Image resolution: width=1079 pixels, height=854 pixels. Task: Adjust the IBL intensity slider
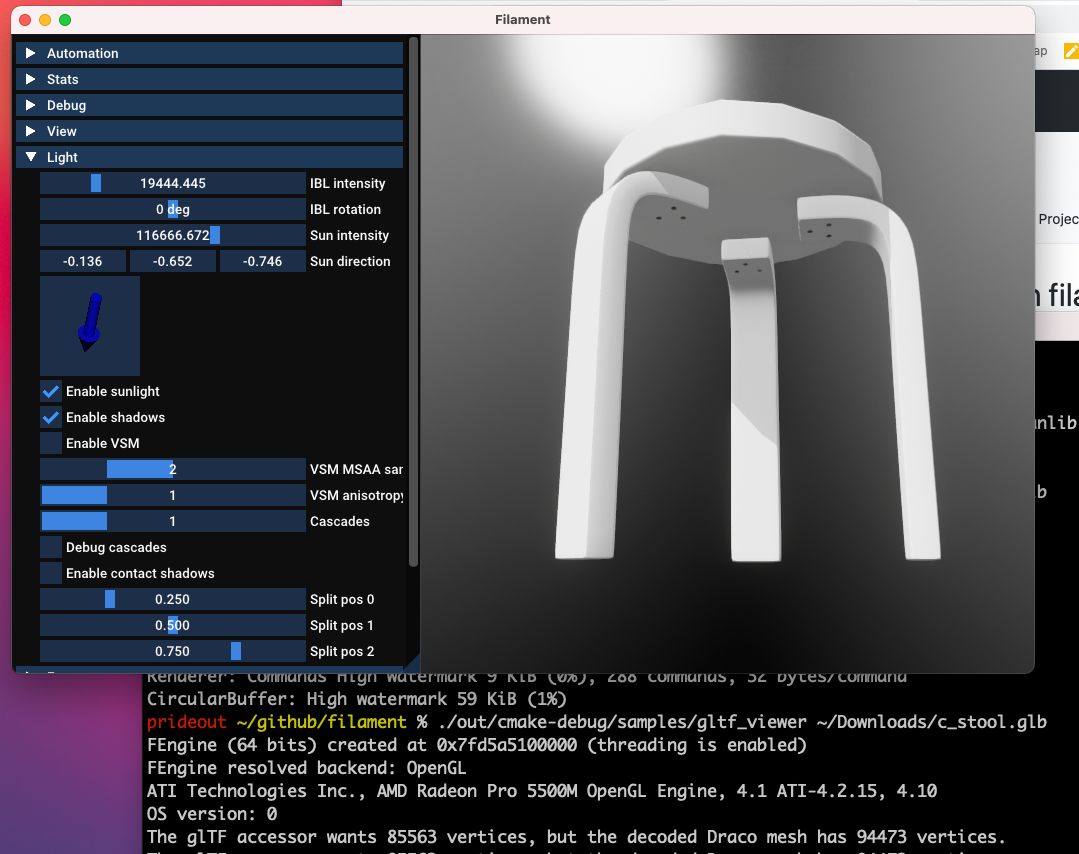(x=173, y=183)
